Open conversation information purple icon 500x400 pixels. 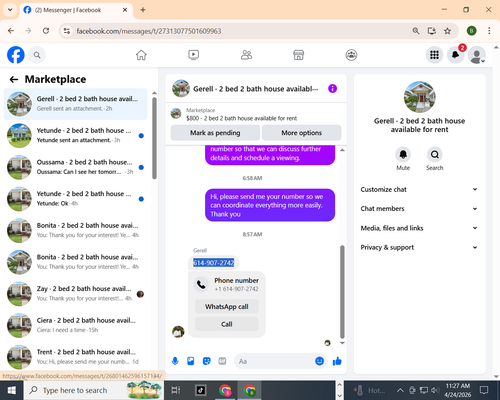(x=333, y=89)
